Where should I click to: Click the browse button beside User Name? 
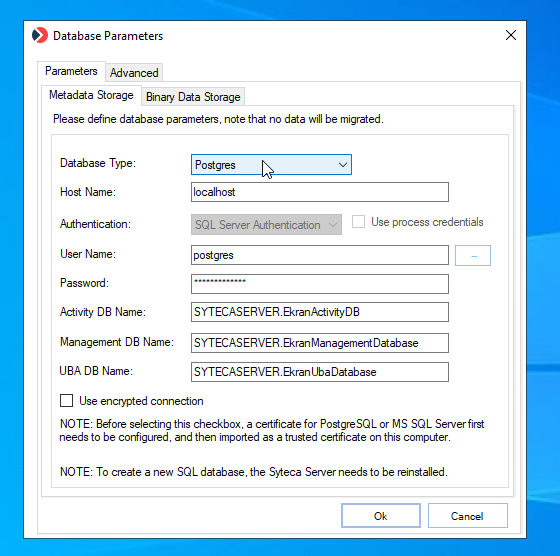point(473,256)
